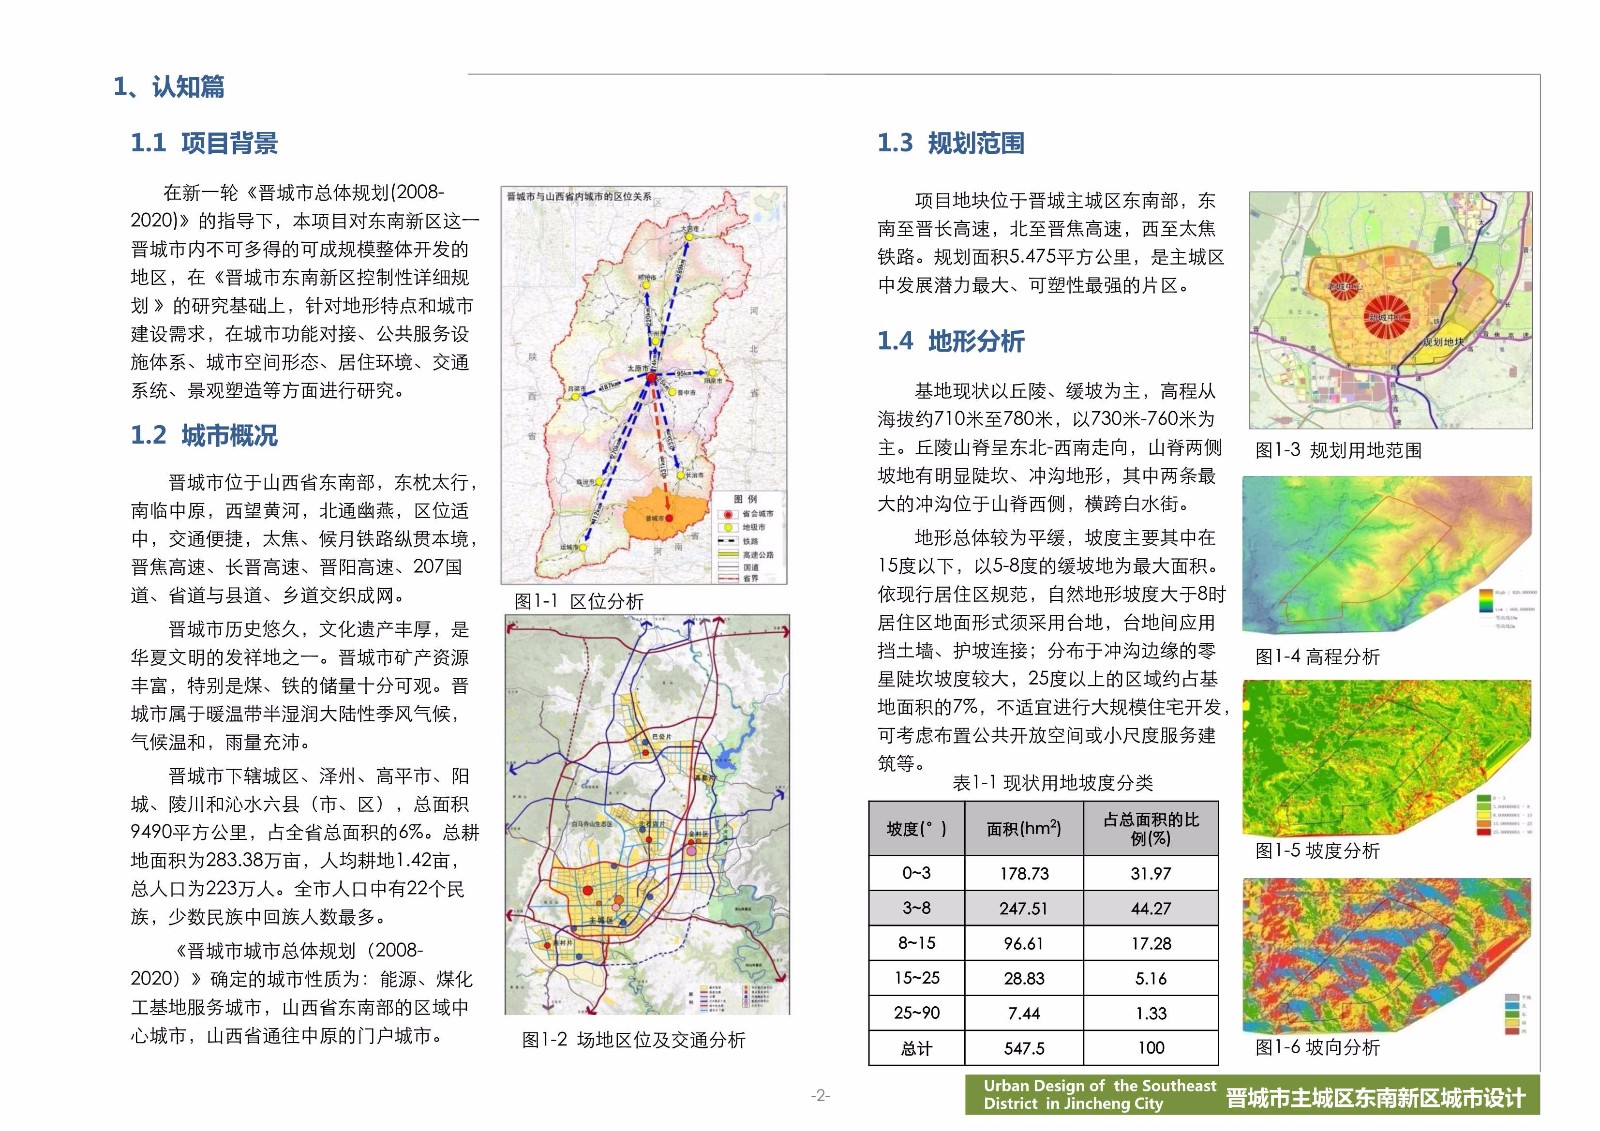Select caption 图1-6 坡向分析
The height and width of the screenshot is (1131, 1600).
(x=1317, y=1047)
